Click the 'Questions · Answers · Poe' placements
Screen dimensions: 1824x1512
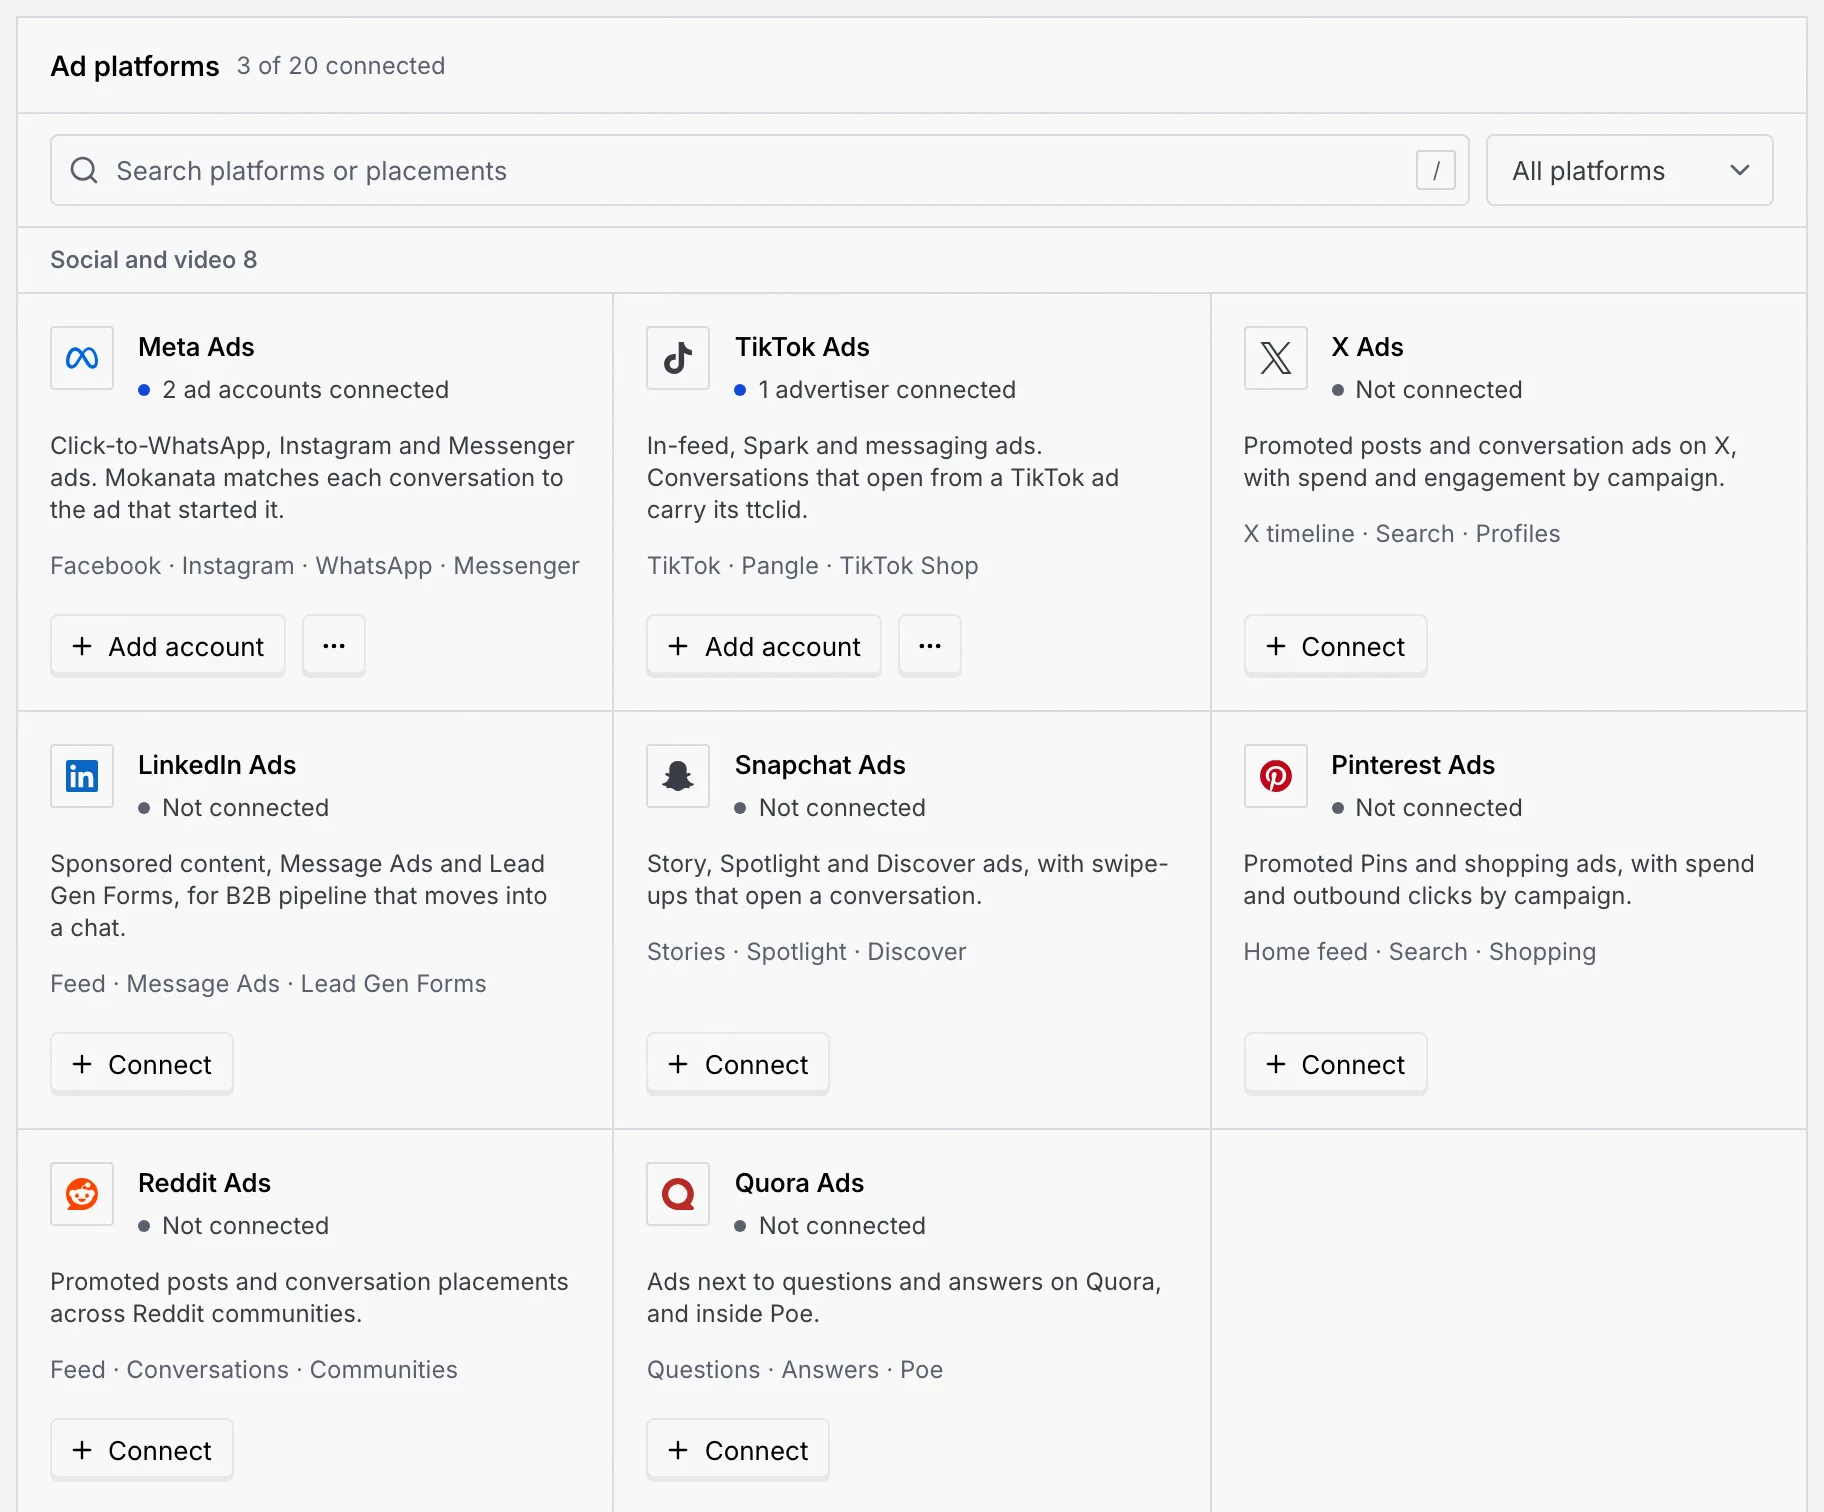coord(795,1370)
